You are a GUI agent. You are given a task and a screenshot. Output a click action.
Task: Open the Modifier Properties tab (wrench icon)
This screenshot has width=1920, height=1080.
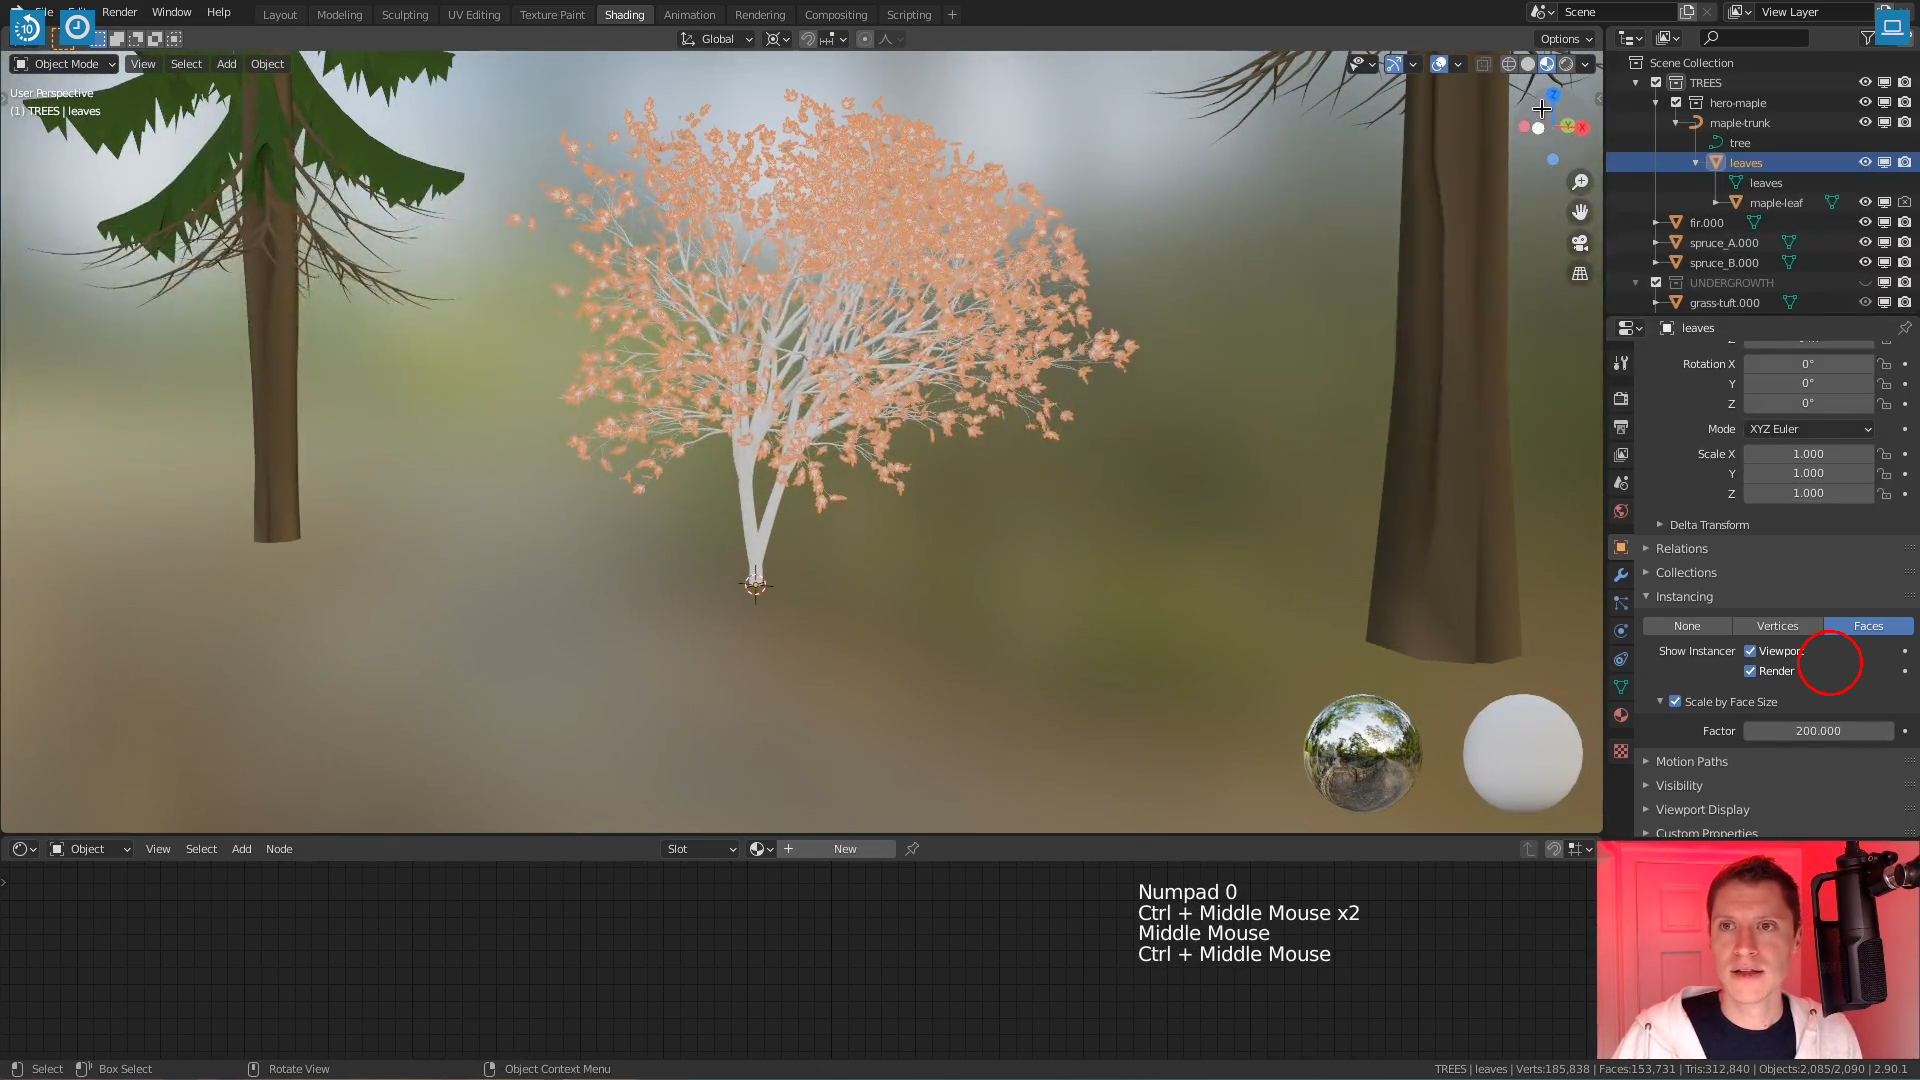(1620, 576)
